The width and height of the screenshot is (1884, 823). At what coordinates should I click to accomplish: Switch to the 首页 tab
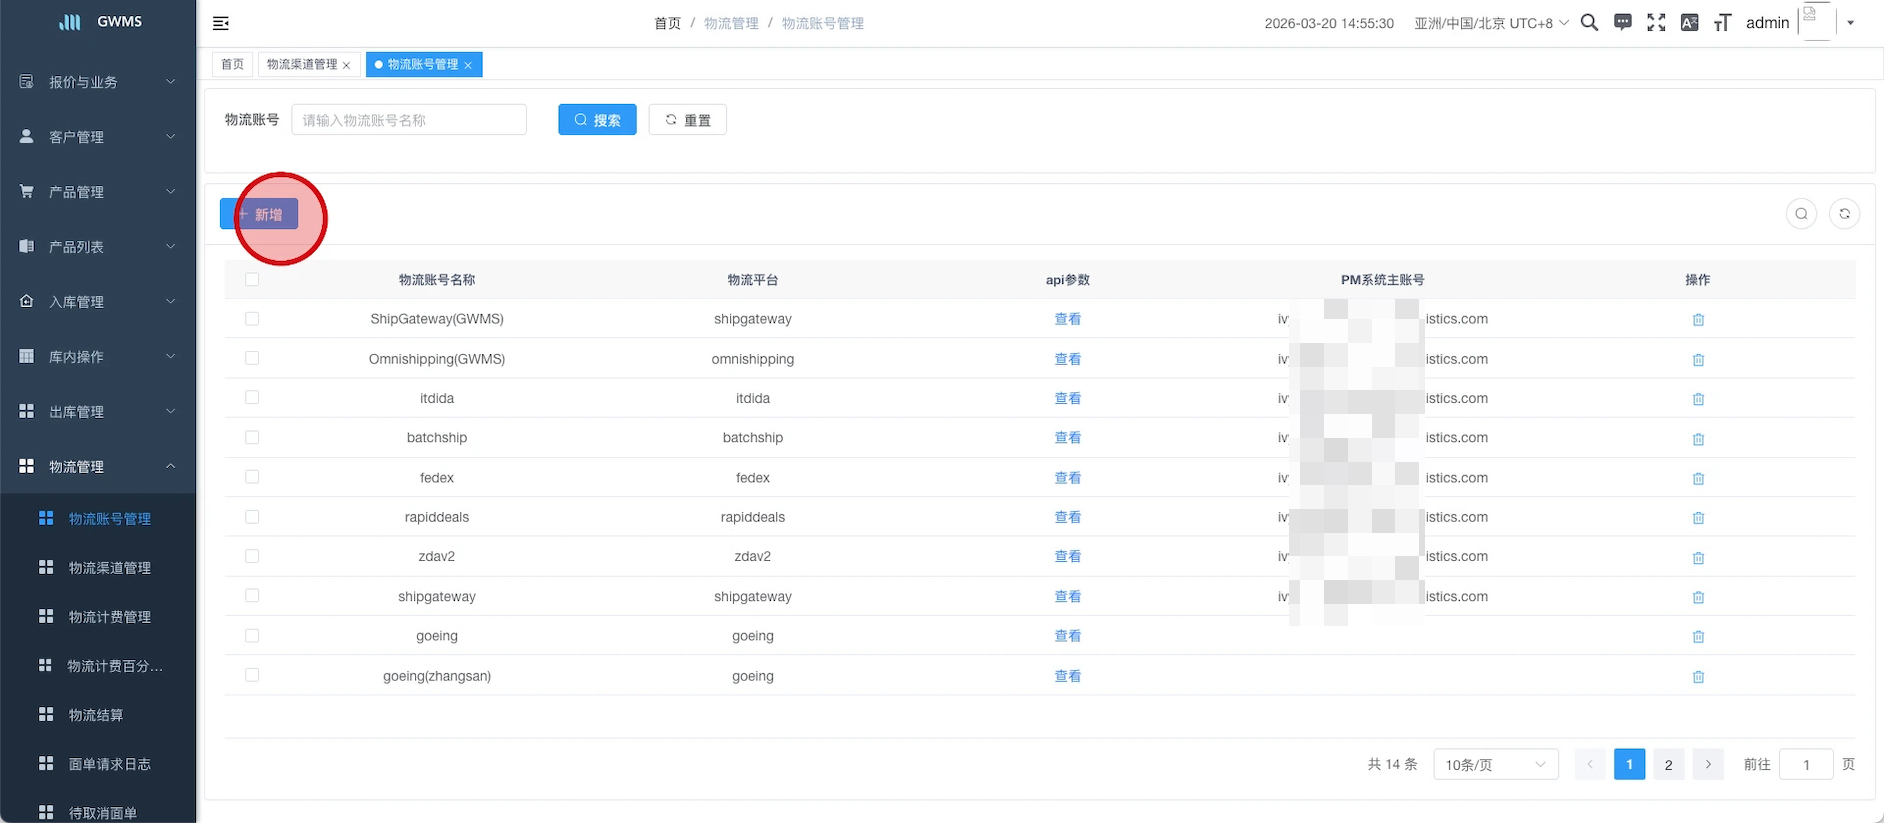(x=232, y=64)
